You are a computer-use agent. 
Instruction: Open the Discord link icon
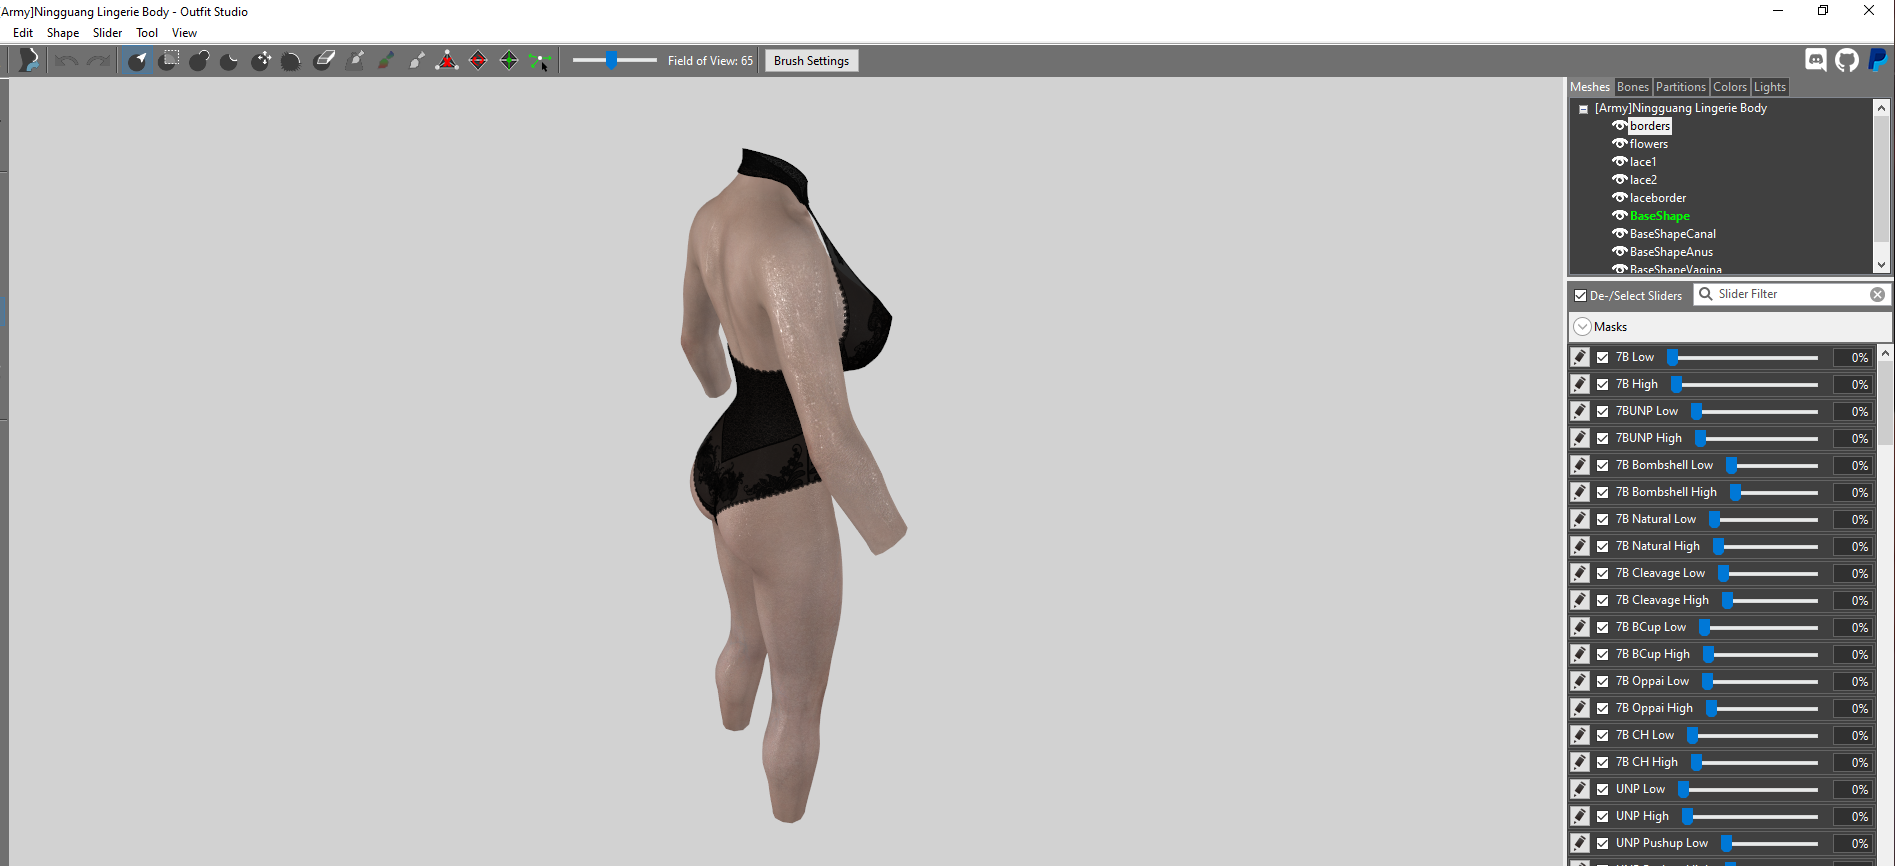click(x=1816, y=60)
